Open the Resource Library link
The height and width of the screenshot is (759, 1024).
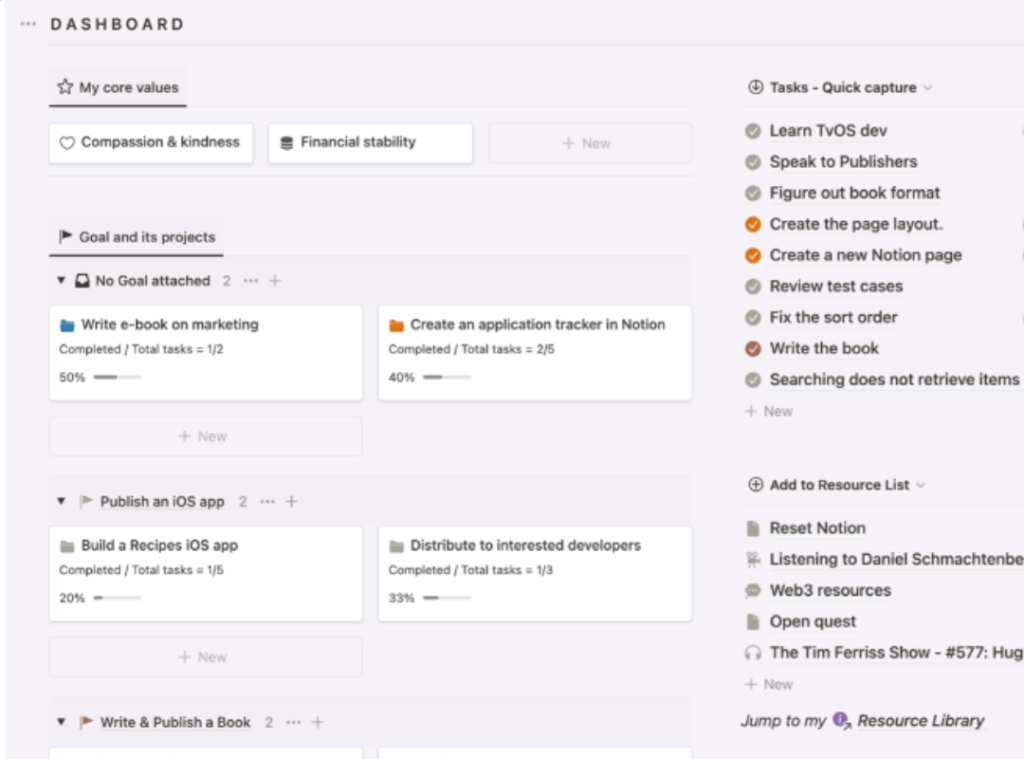tap(921, 720)
